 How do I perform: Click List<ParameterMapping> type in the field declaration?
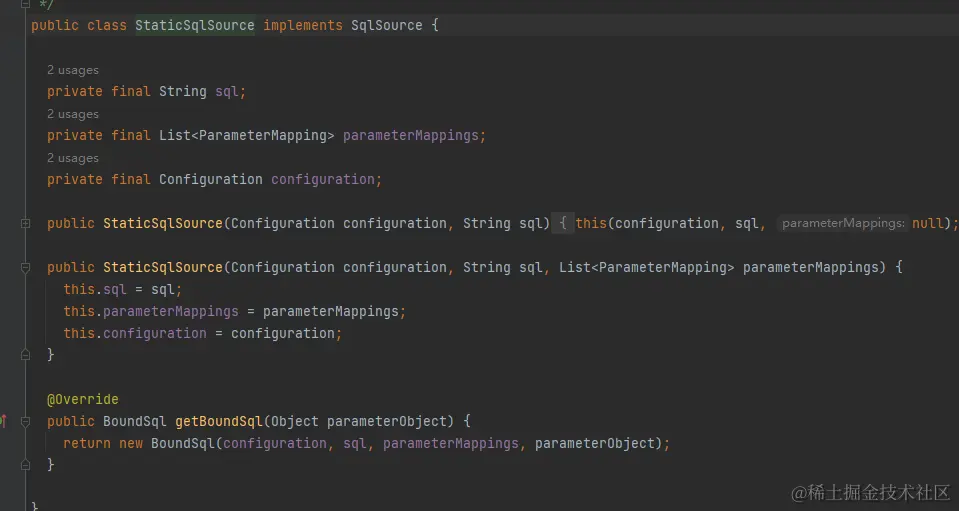(246, 136)
